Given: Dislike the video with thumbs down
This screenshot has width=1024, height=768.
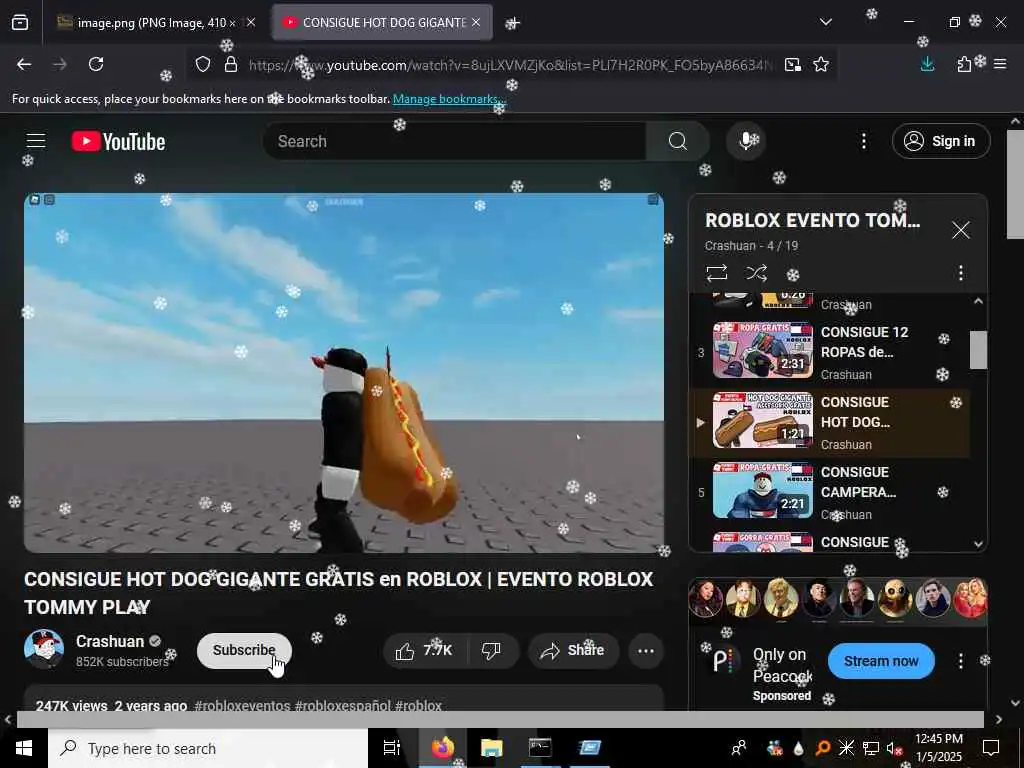Looking at the screenshot, I should 491,650.
